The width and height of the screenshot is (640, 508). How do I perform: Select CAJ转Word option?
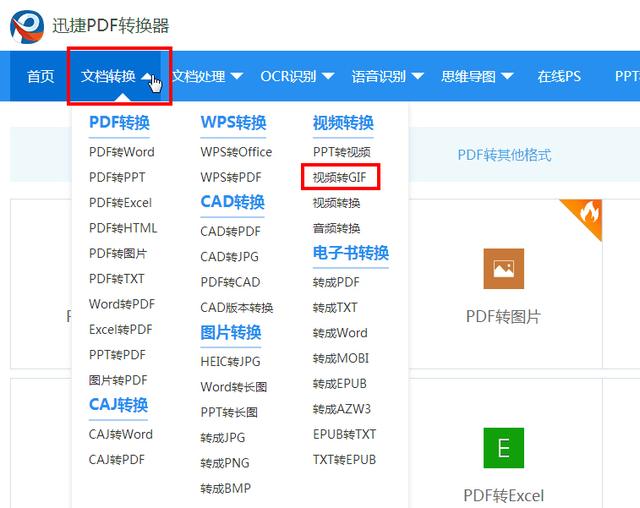click(x=121, y=434)
